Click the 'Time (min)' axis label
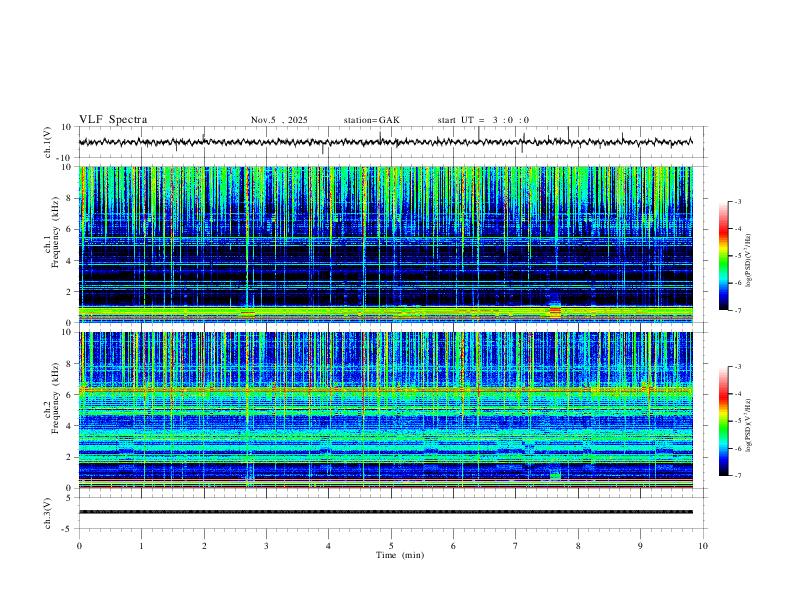 pyautogui.click(x=400, y=555)
